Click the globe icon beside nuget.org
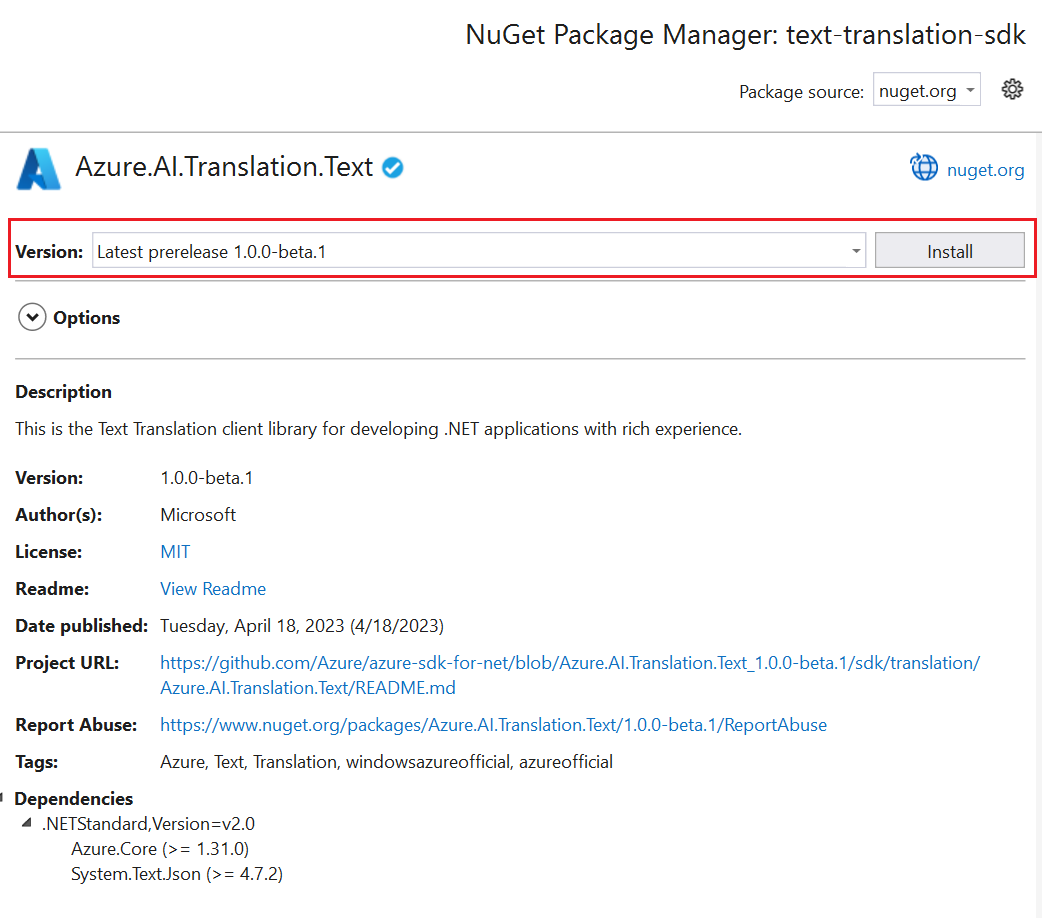 [924, 167]
